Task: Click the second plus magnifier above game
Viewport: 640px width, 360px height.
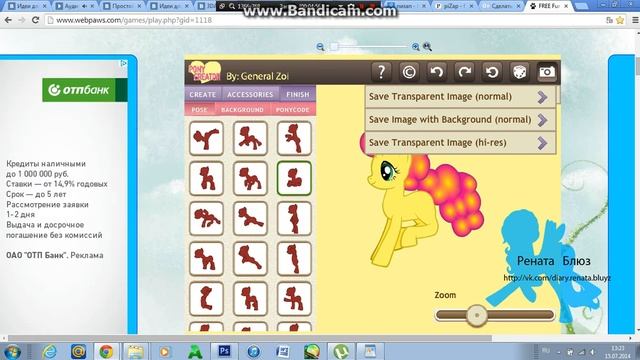Action: 427,47
